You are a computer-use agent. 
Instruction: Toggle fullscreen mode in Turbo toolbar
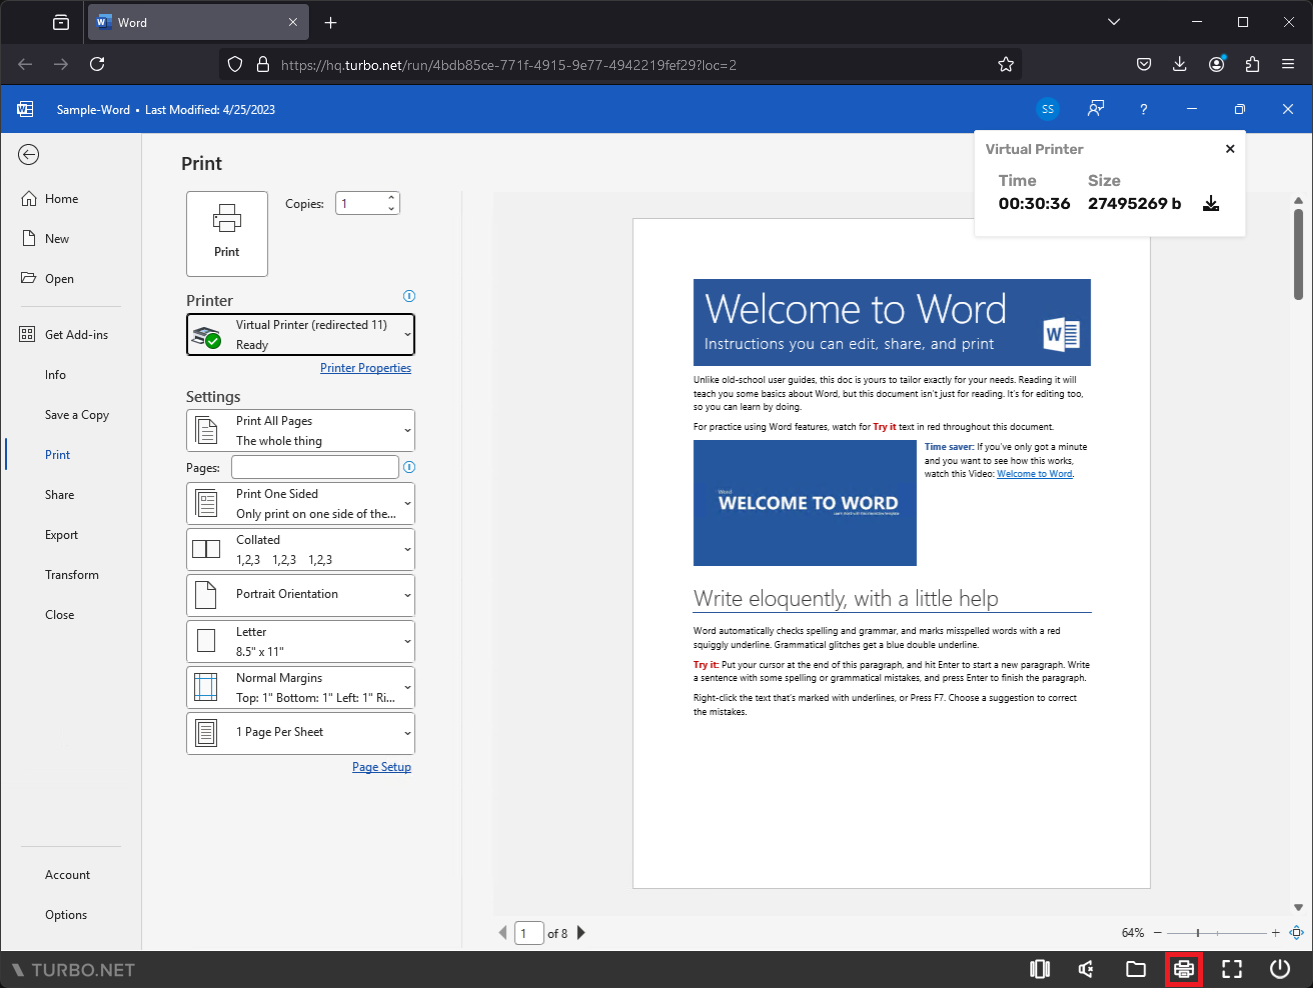pos(1232,969)
